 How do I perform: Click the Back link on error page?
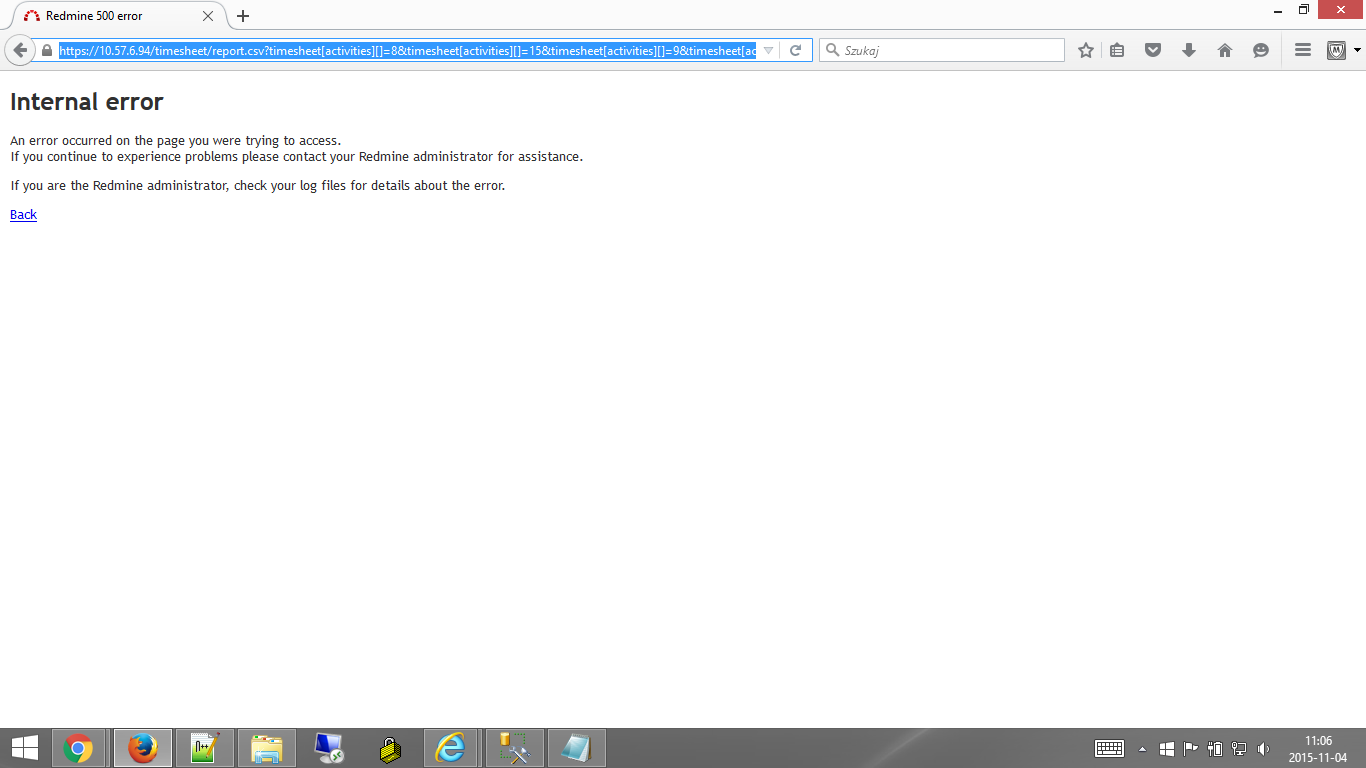pyautogui.click(x=23, y=215)
